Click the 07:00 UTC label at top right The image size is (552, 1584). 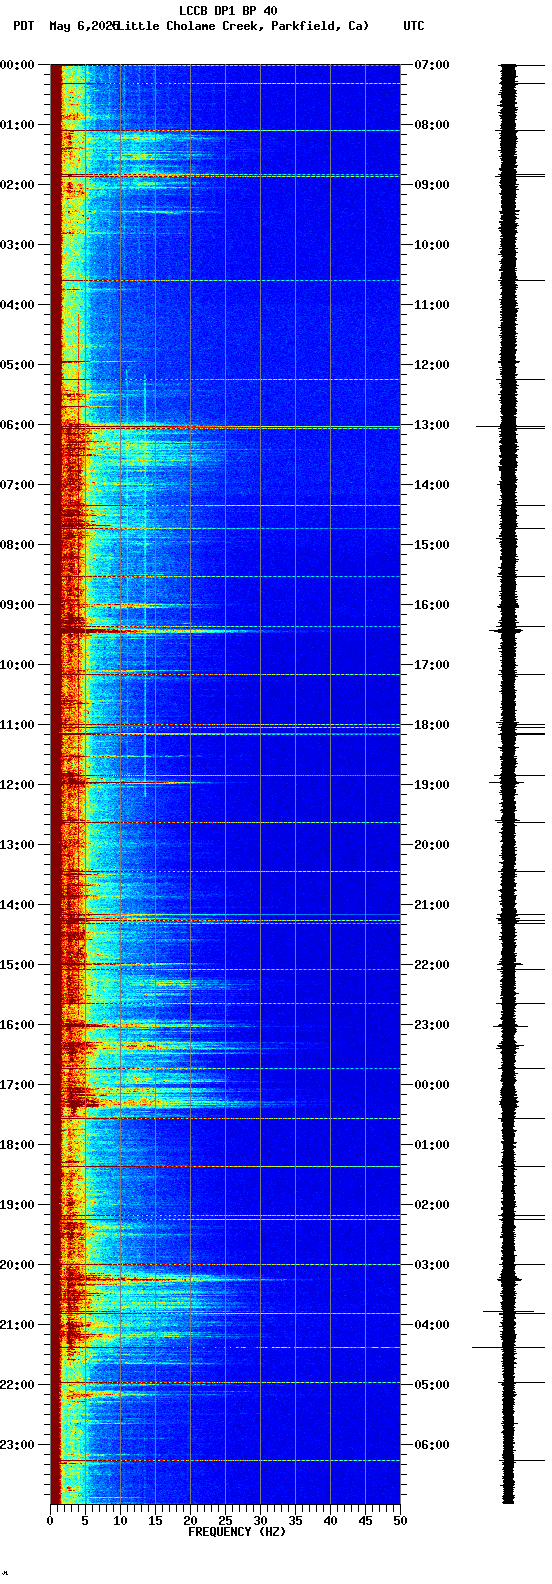tap(432, 65)
